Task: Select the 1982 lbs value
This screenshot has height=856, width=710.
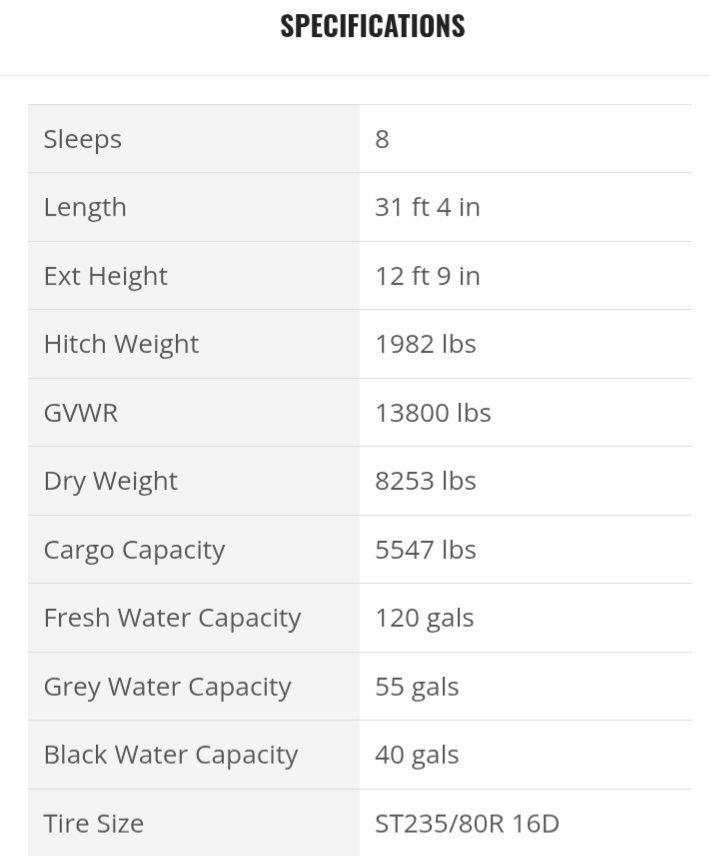Action: [425, 344]
